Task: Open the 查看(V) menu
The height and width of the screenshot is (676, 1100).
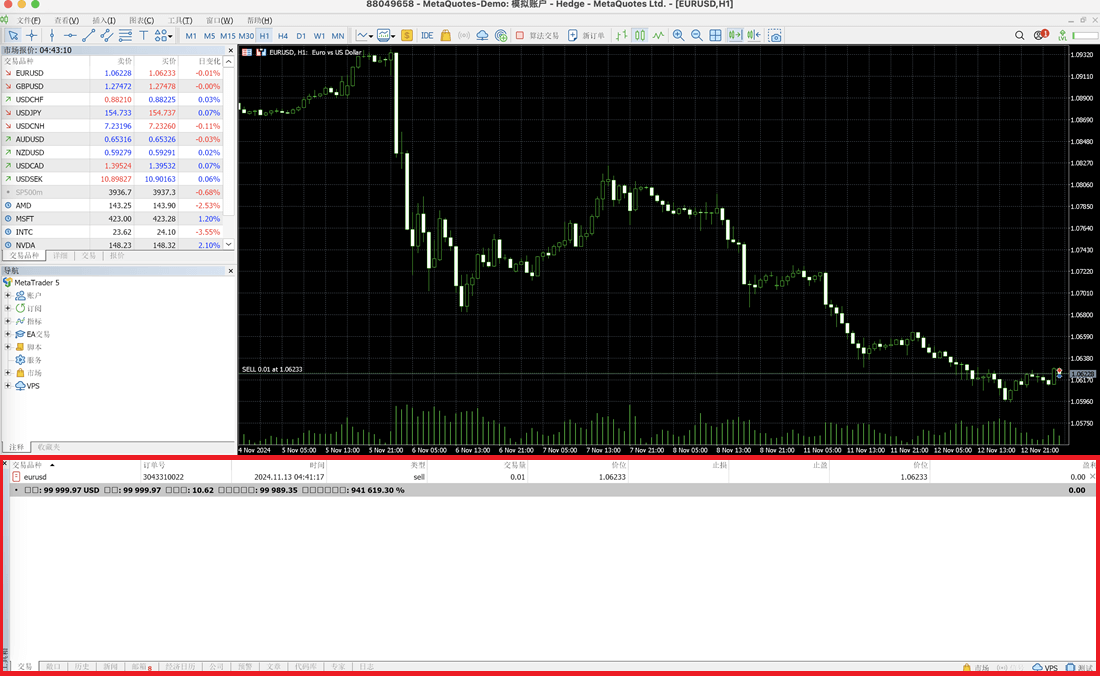Action: click(67, 20)
